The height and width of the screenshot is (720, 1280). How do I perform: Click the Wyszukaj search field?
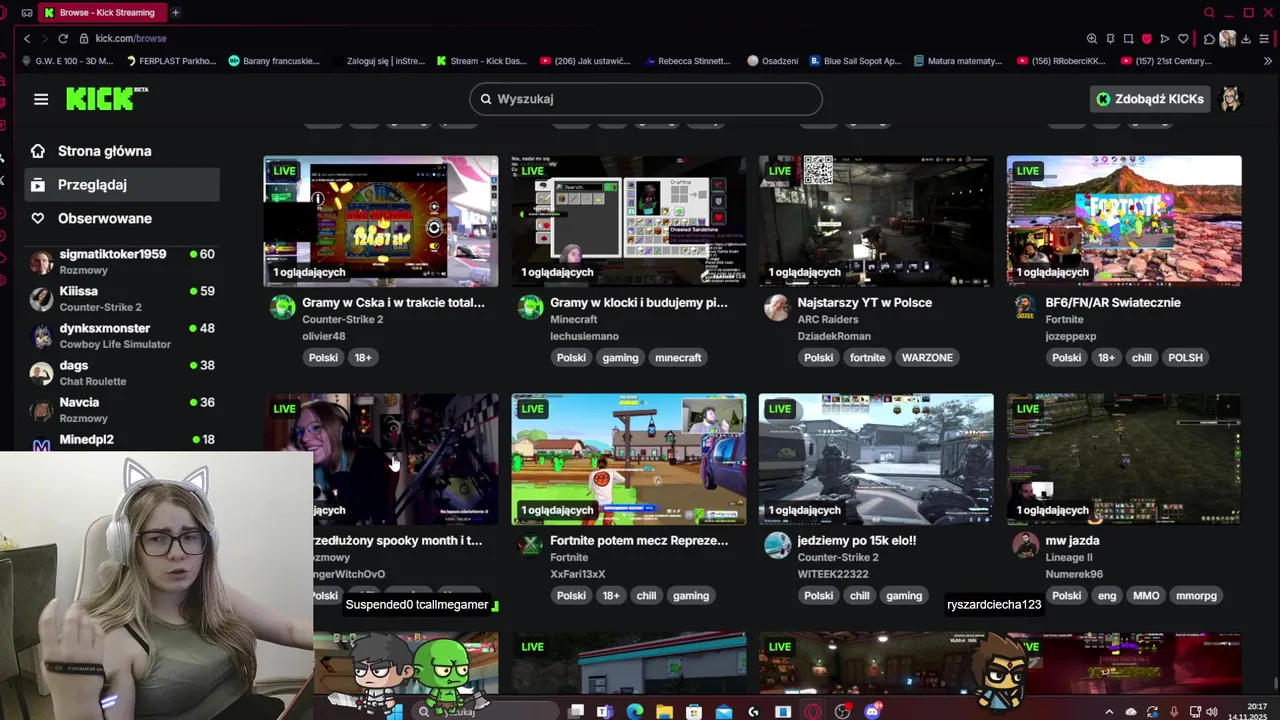click(x=646, y=99)
